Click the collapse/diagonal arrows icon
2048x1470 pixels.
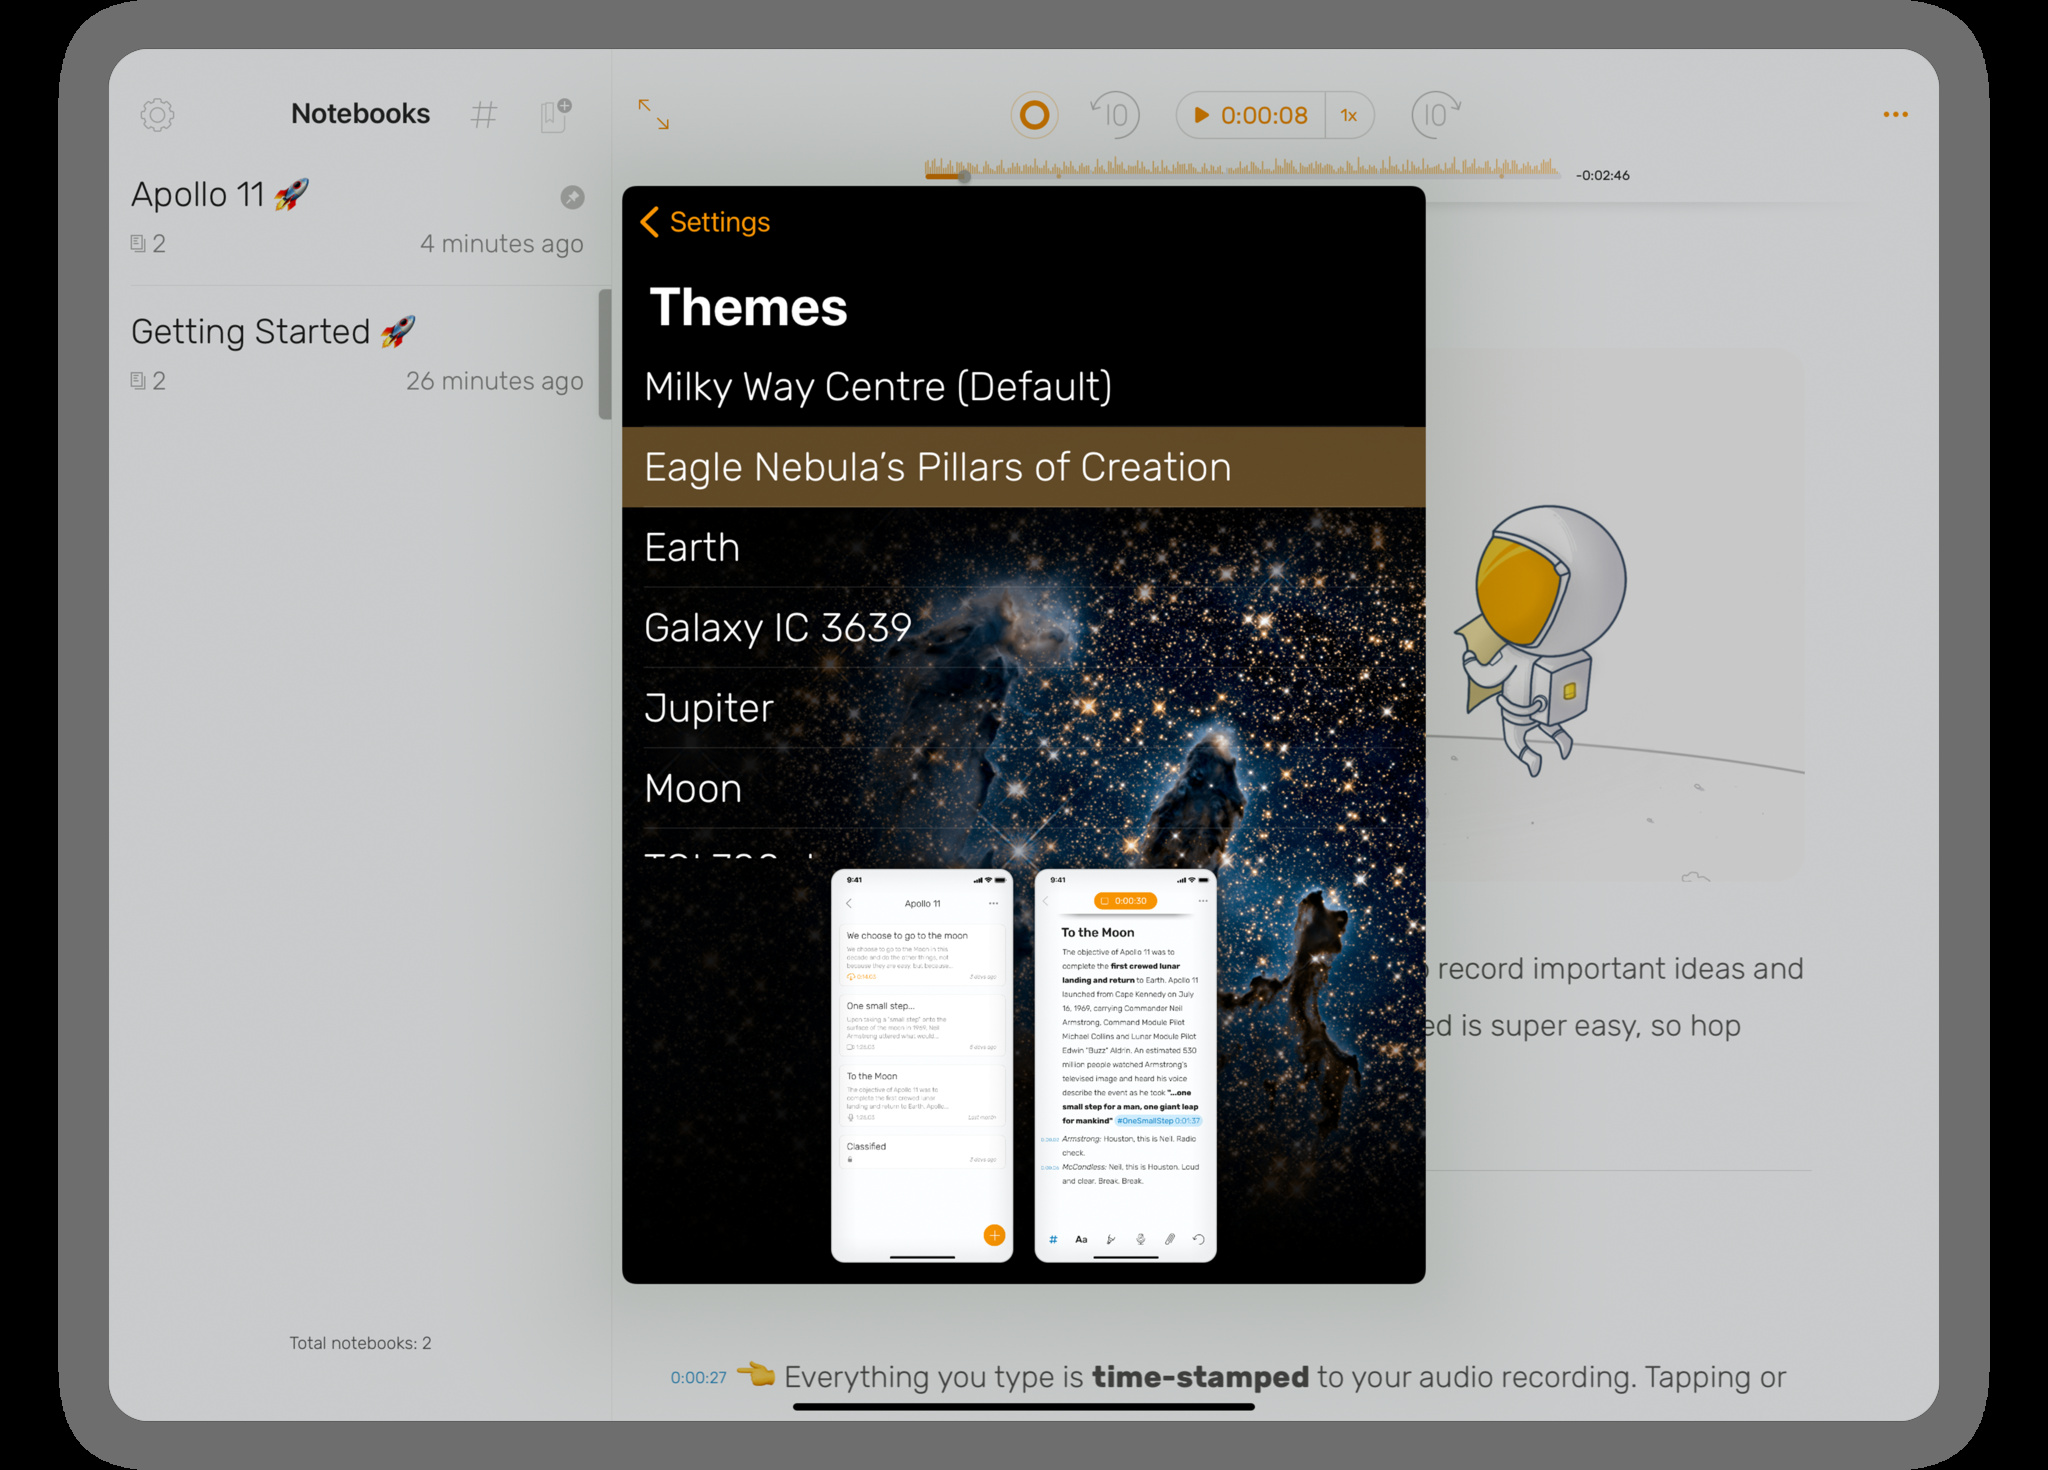click(654, 115)
